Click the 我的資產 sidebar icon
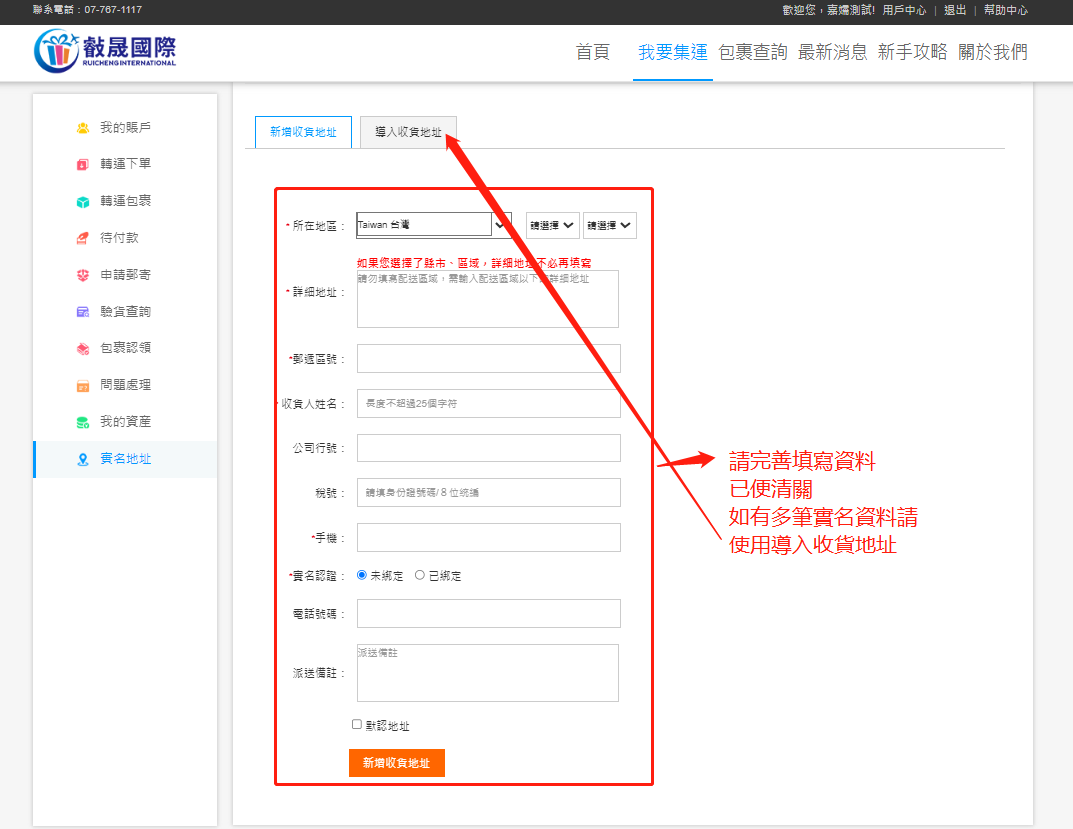 (x=83, y=422)
